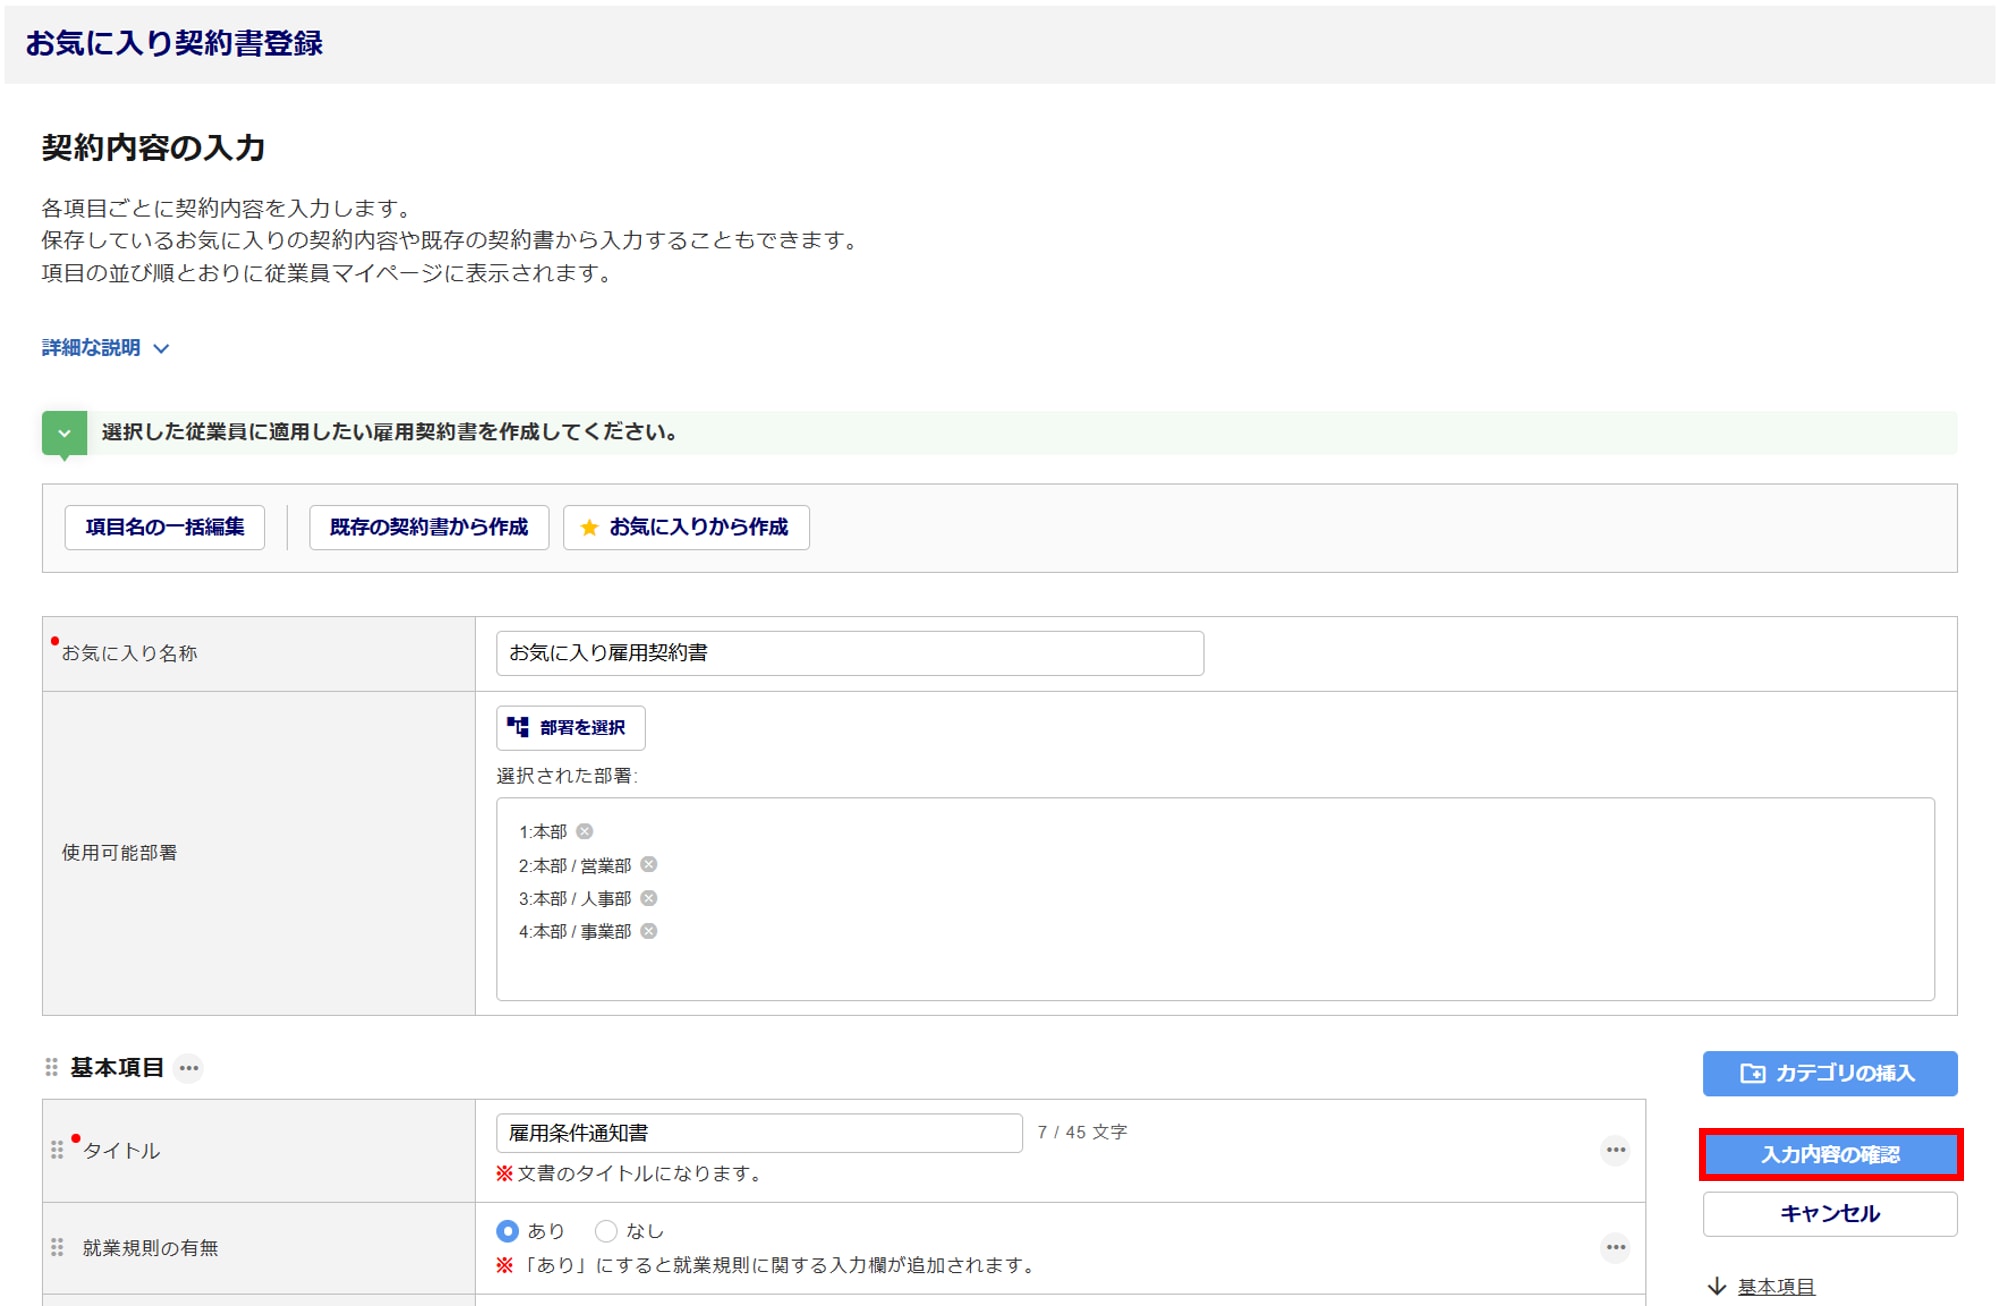Screen dimensions: 2000x1306
Task: Click the お気に入り名称 text field
Action: [849, 653]
